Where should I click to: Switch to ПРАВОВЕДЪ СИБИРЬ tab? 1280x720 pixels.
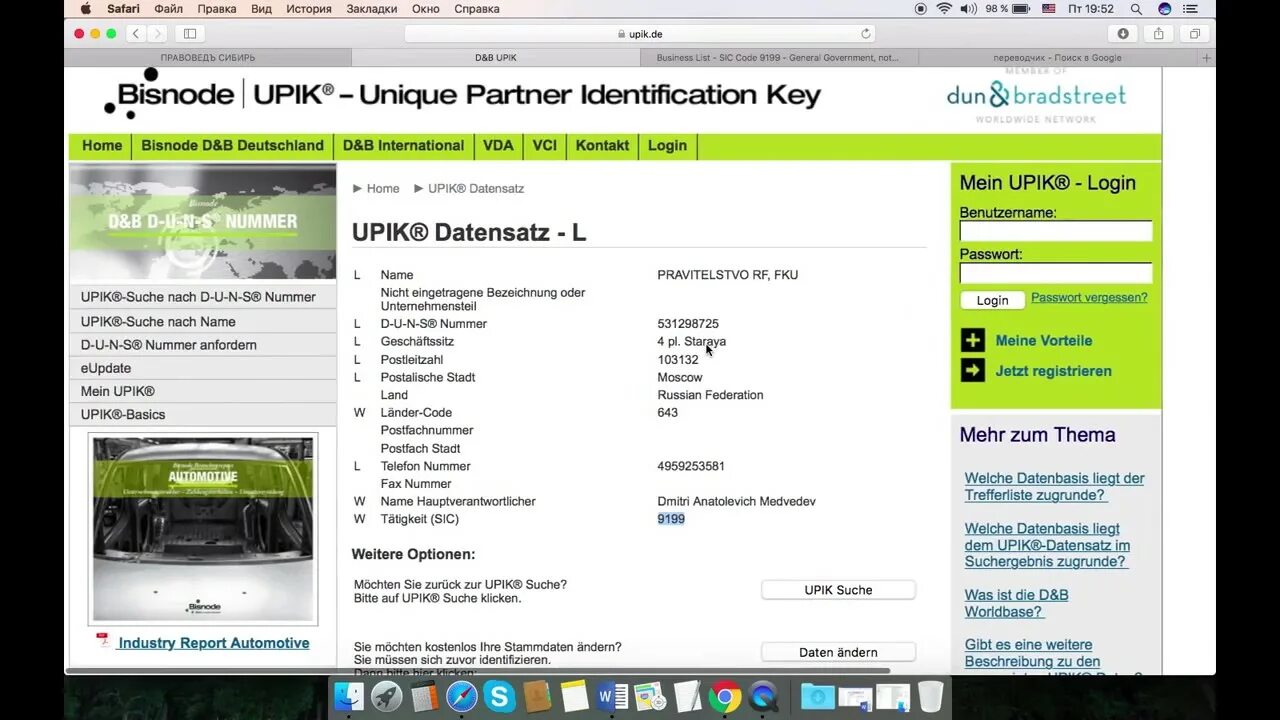(208, 58)
